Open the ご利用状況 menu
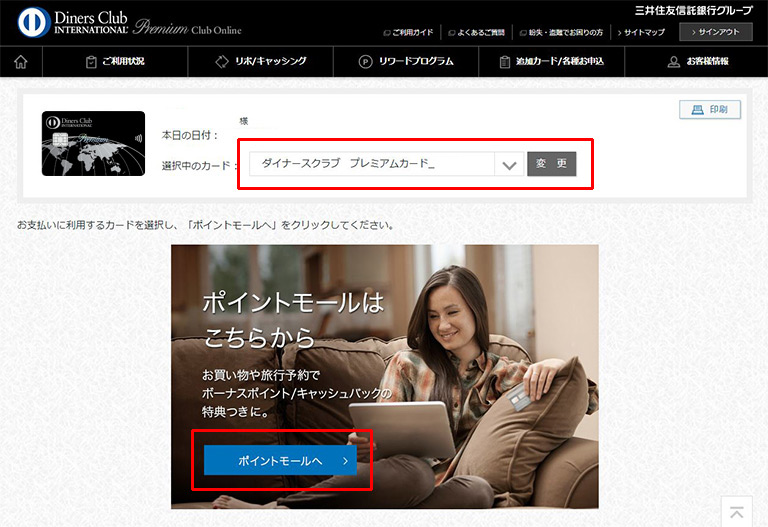768x527 pixels. (122, 61)
